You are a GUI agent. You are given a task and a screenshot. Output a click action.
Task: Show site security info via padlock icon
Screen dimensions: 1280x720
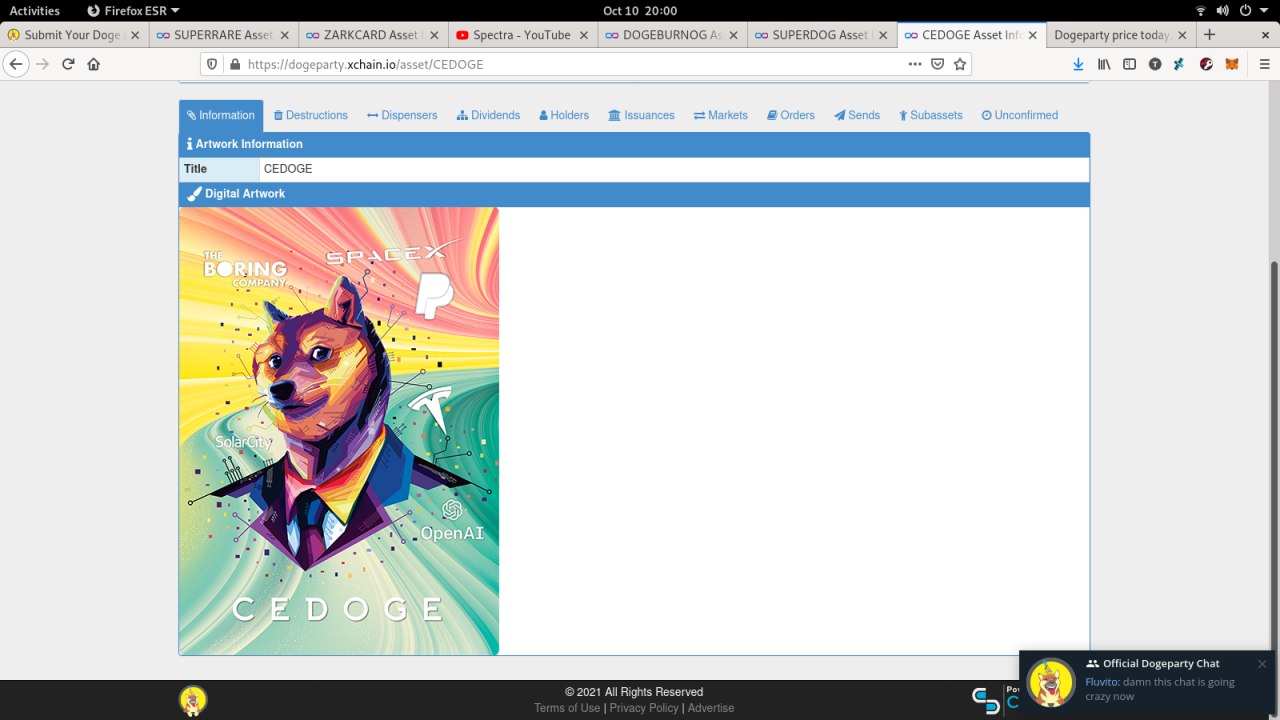[235, 64]
